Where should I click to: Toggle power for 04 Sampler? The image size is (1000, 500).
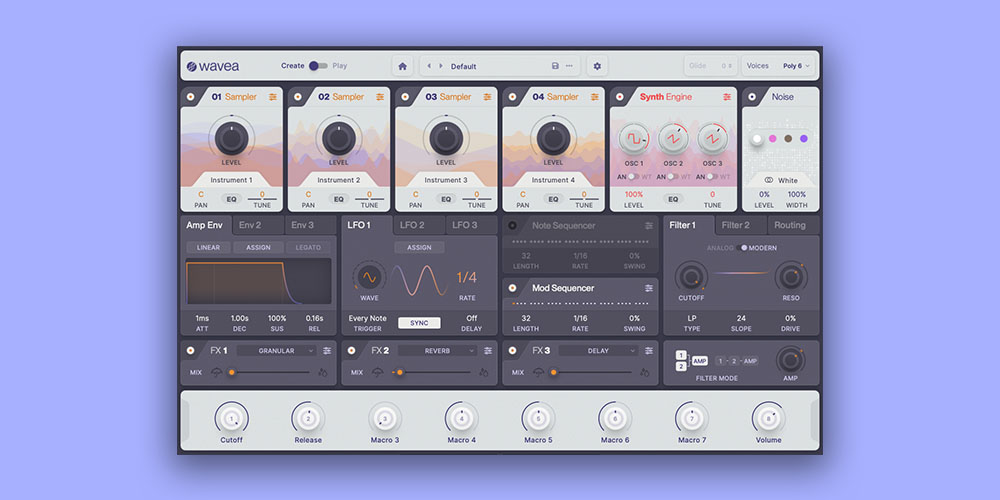click(x=512, y=97)
